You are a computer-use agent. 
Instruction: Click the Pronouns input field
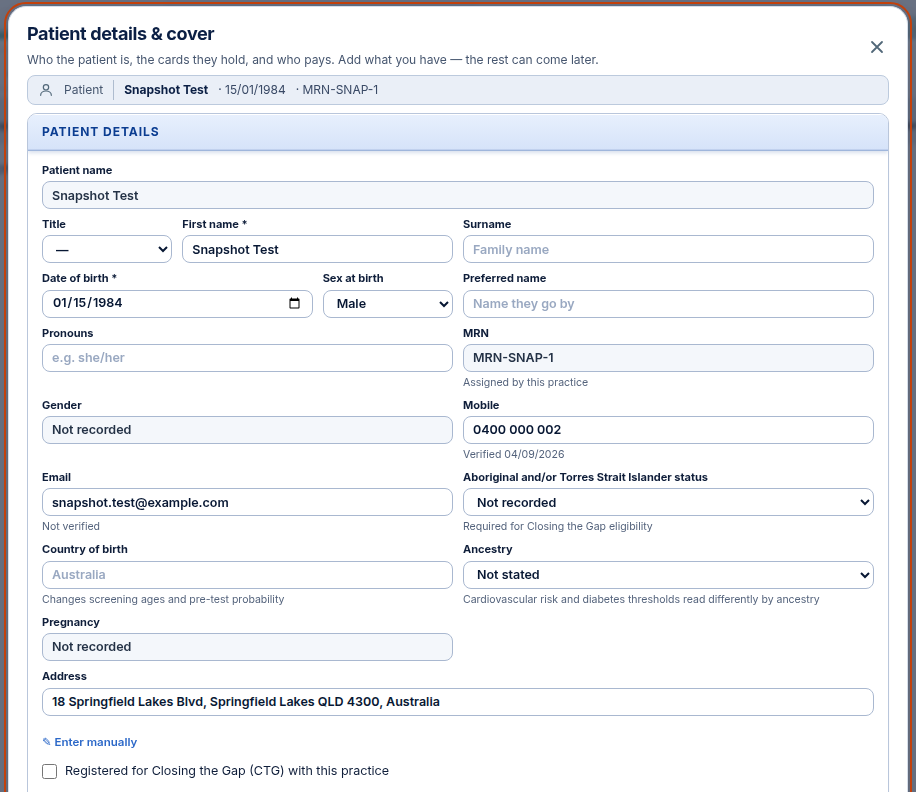(247, 358)
